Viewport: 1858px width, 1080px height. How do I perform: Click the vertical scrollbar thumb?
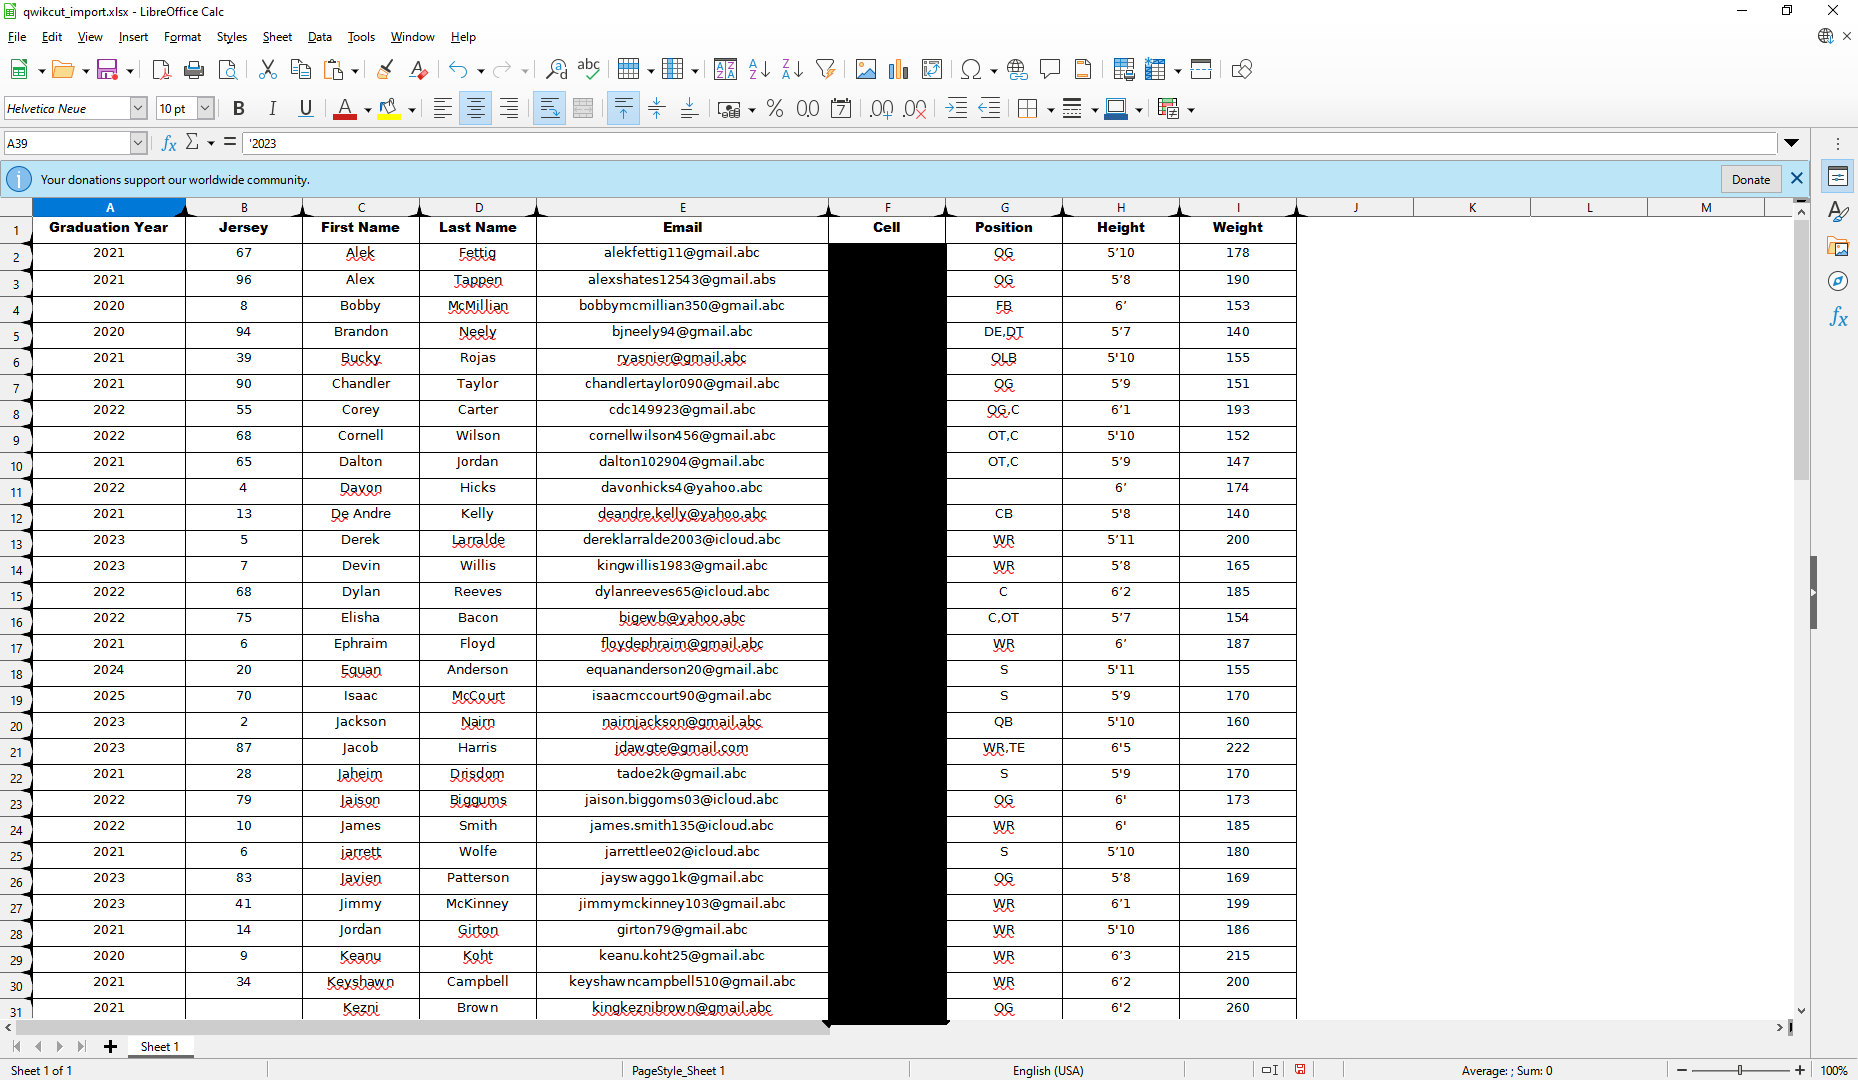[x=1801, y=350]
